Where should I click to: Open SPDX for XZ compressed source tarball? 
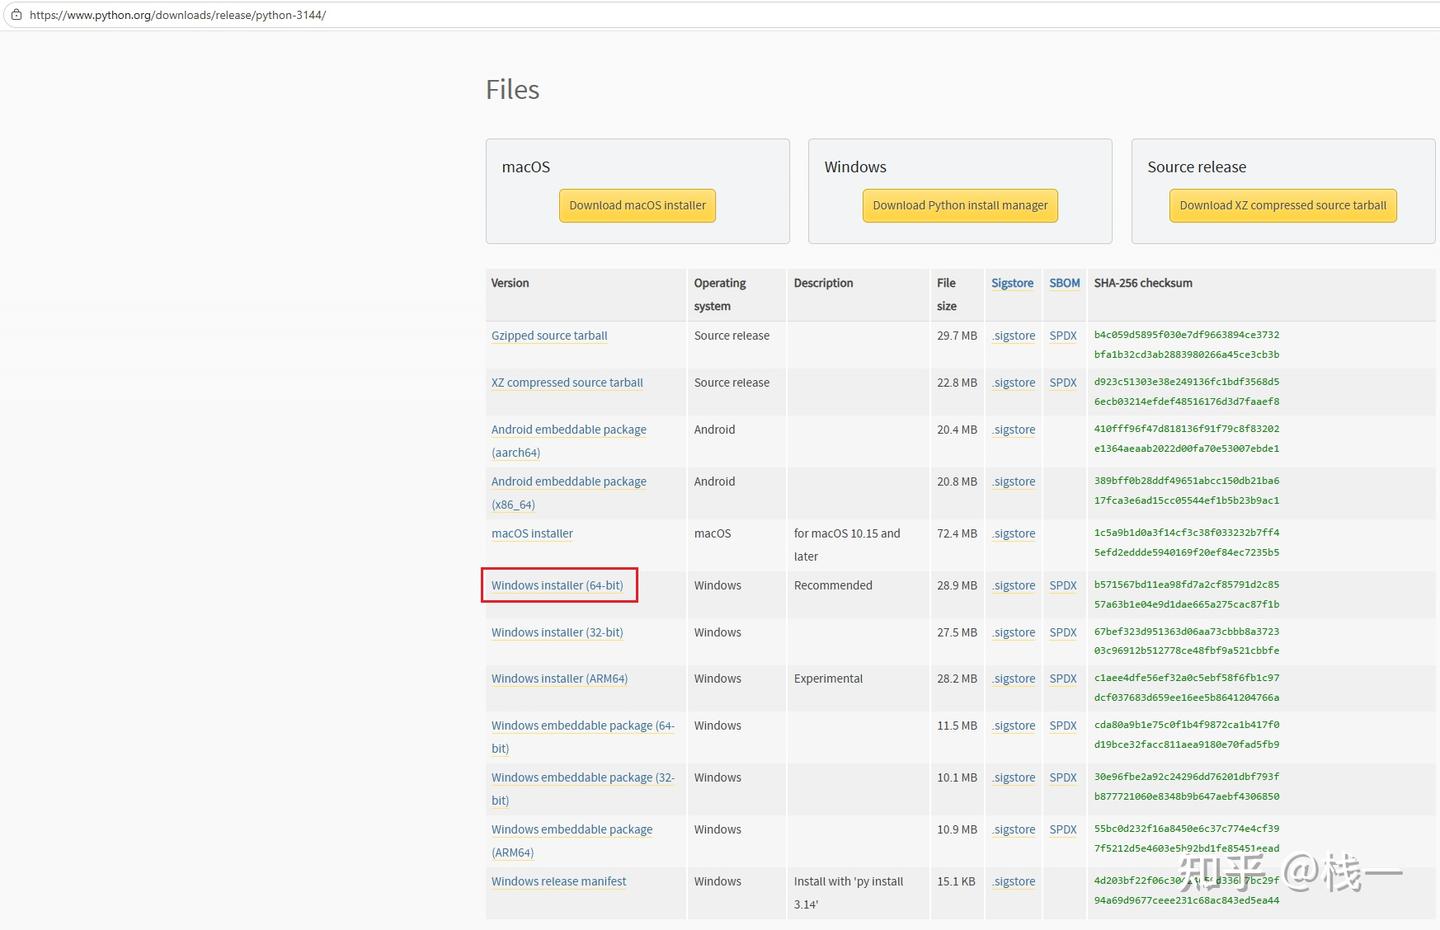click(1063, 383)
